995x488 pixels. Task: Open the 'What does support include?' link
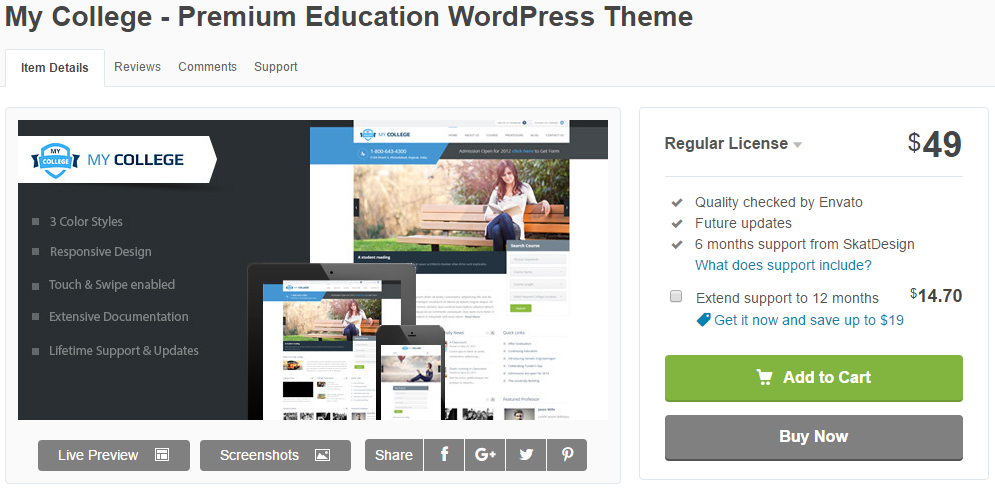[x=783, y=265]
